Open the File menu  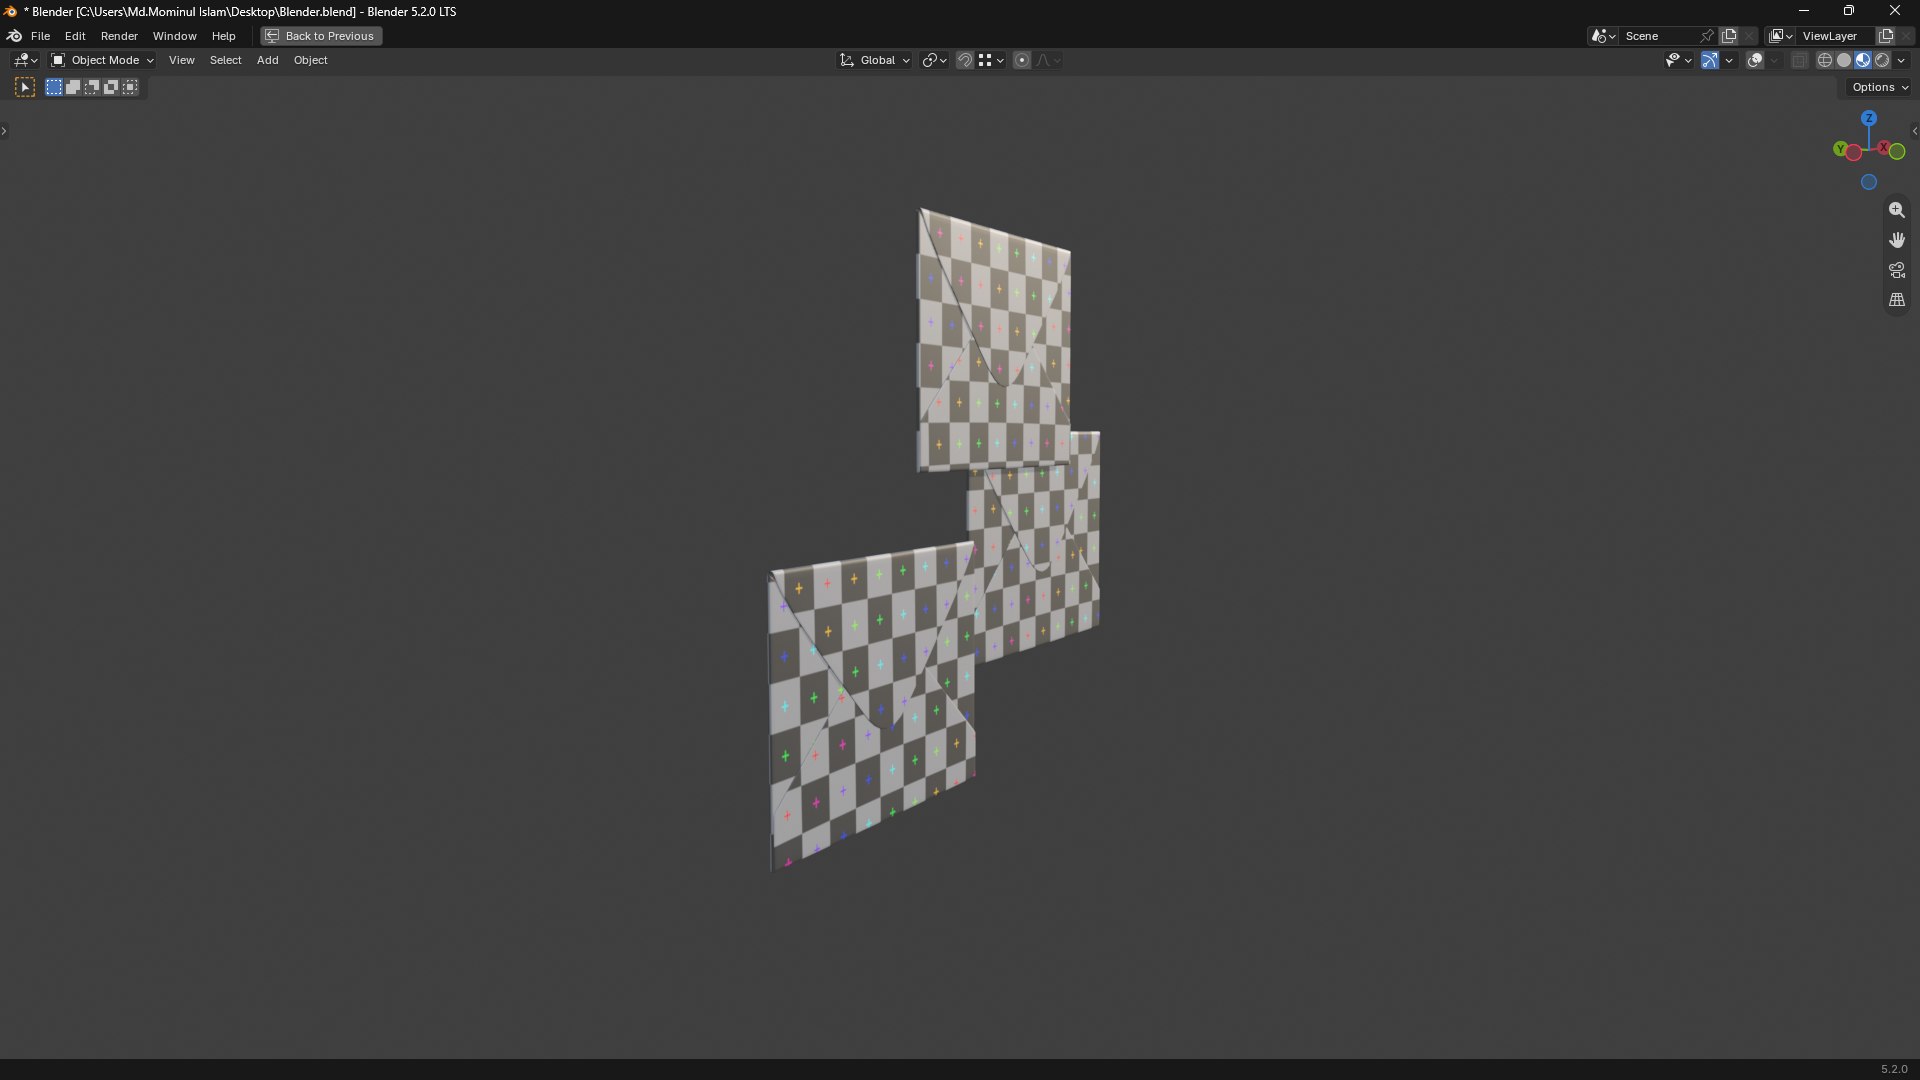40,36
